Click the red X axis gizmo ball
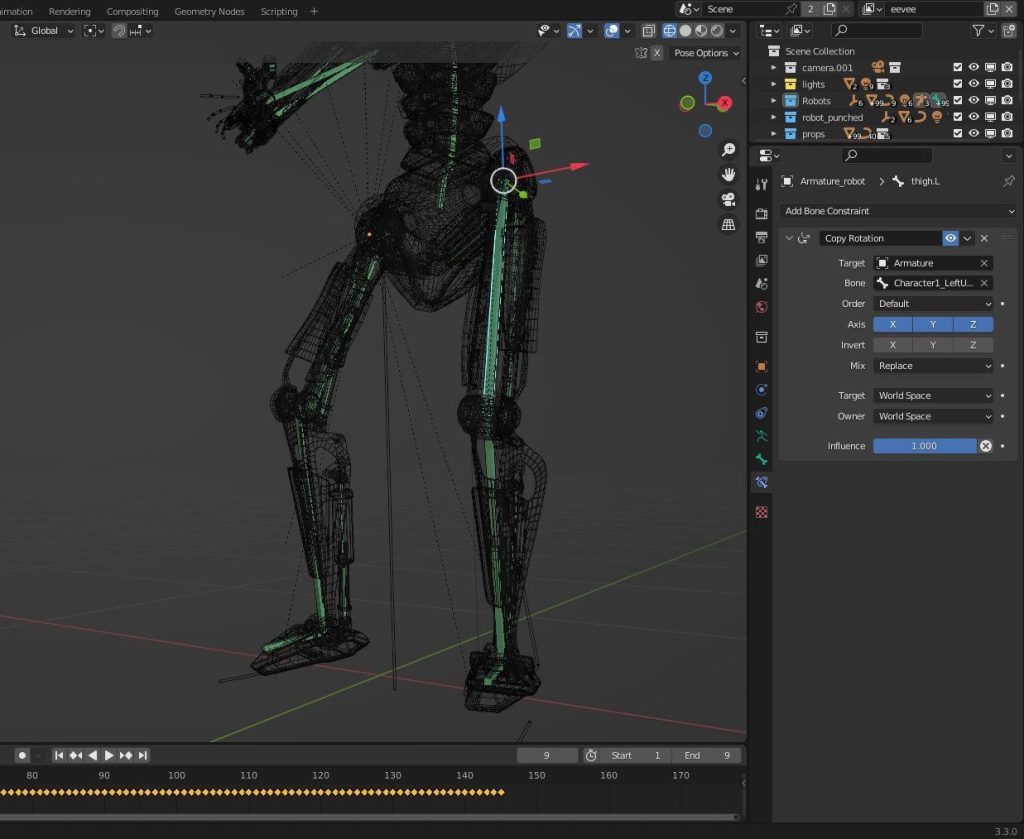This screenshot has height=839, width=1024. click(x=725, y=103)
